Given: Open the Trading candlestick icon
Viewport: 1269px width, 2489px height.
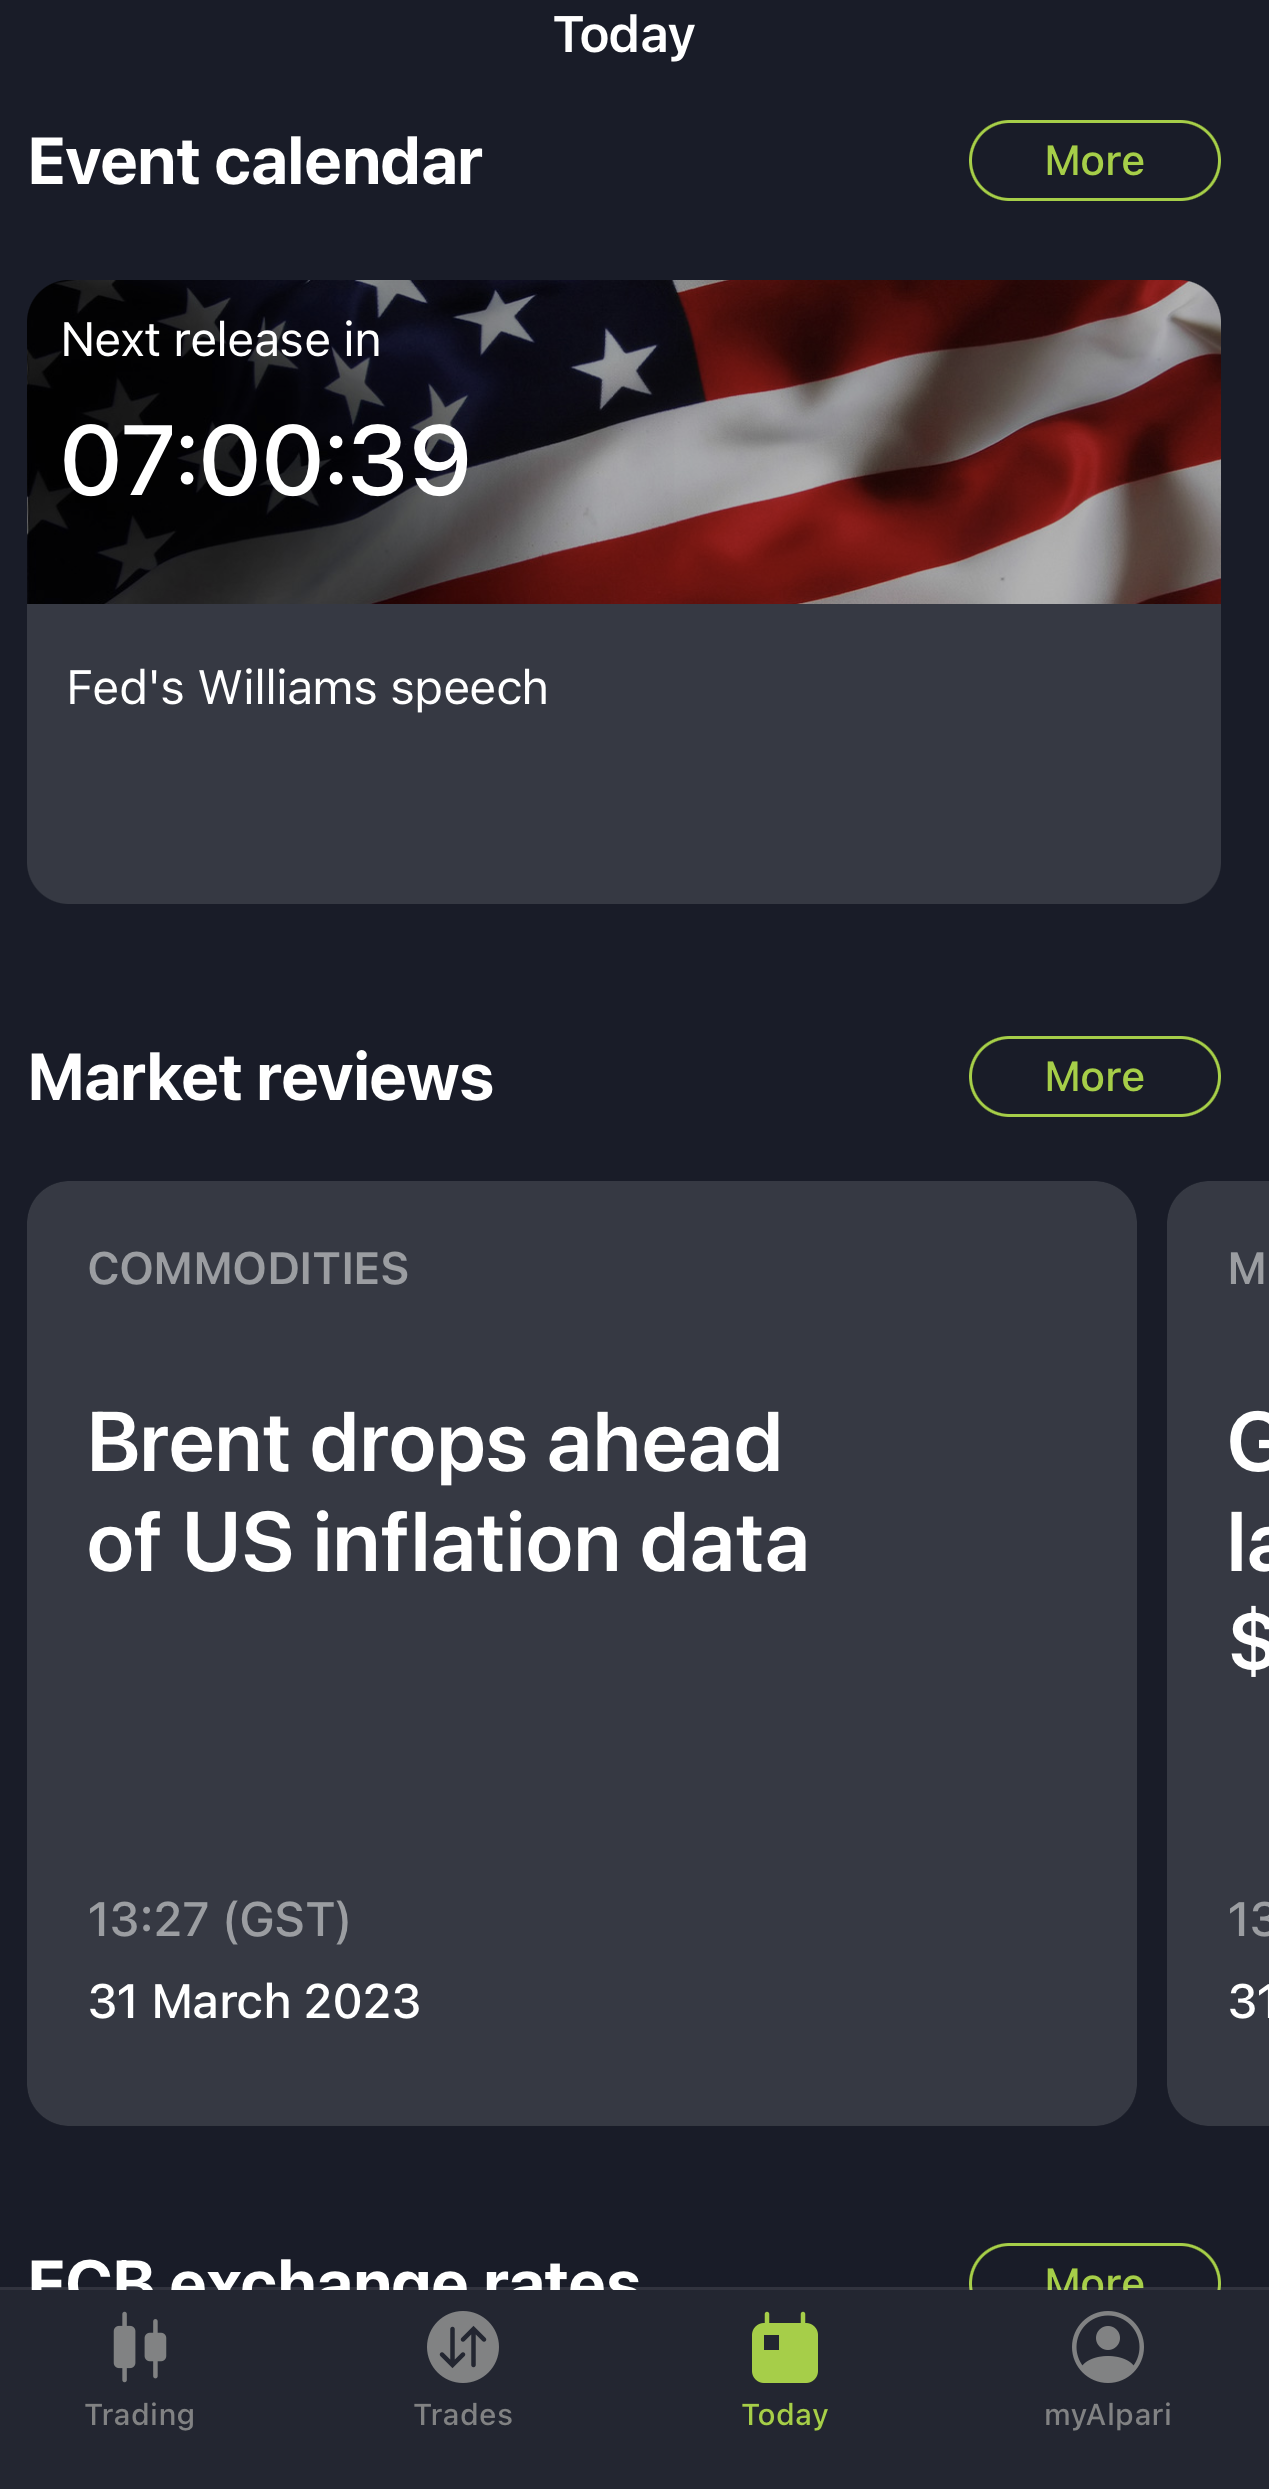Looking at the screenshot, I should pyautogui.click(x=140, y=2346).
